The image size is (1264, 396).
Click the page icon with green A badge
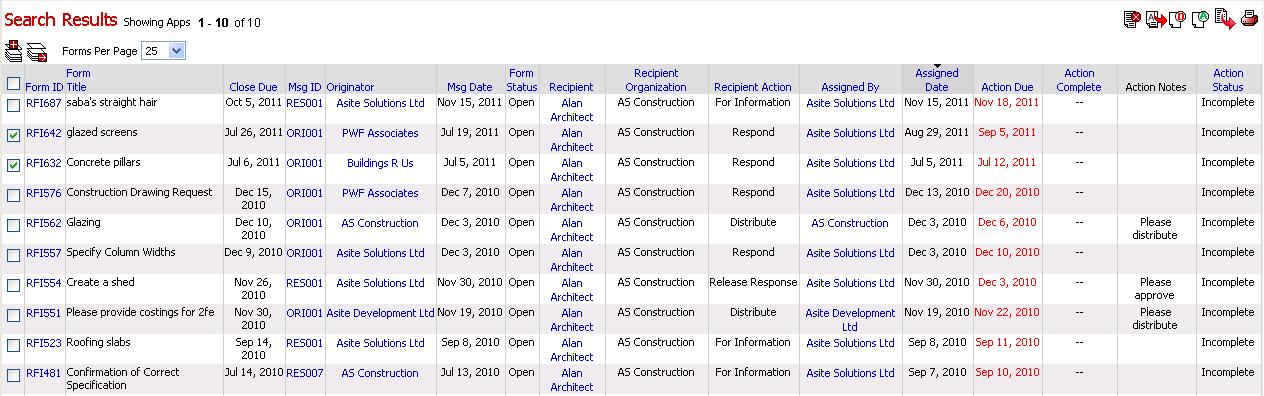click(x=1200, y=19)
